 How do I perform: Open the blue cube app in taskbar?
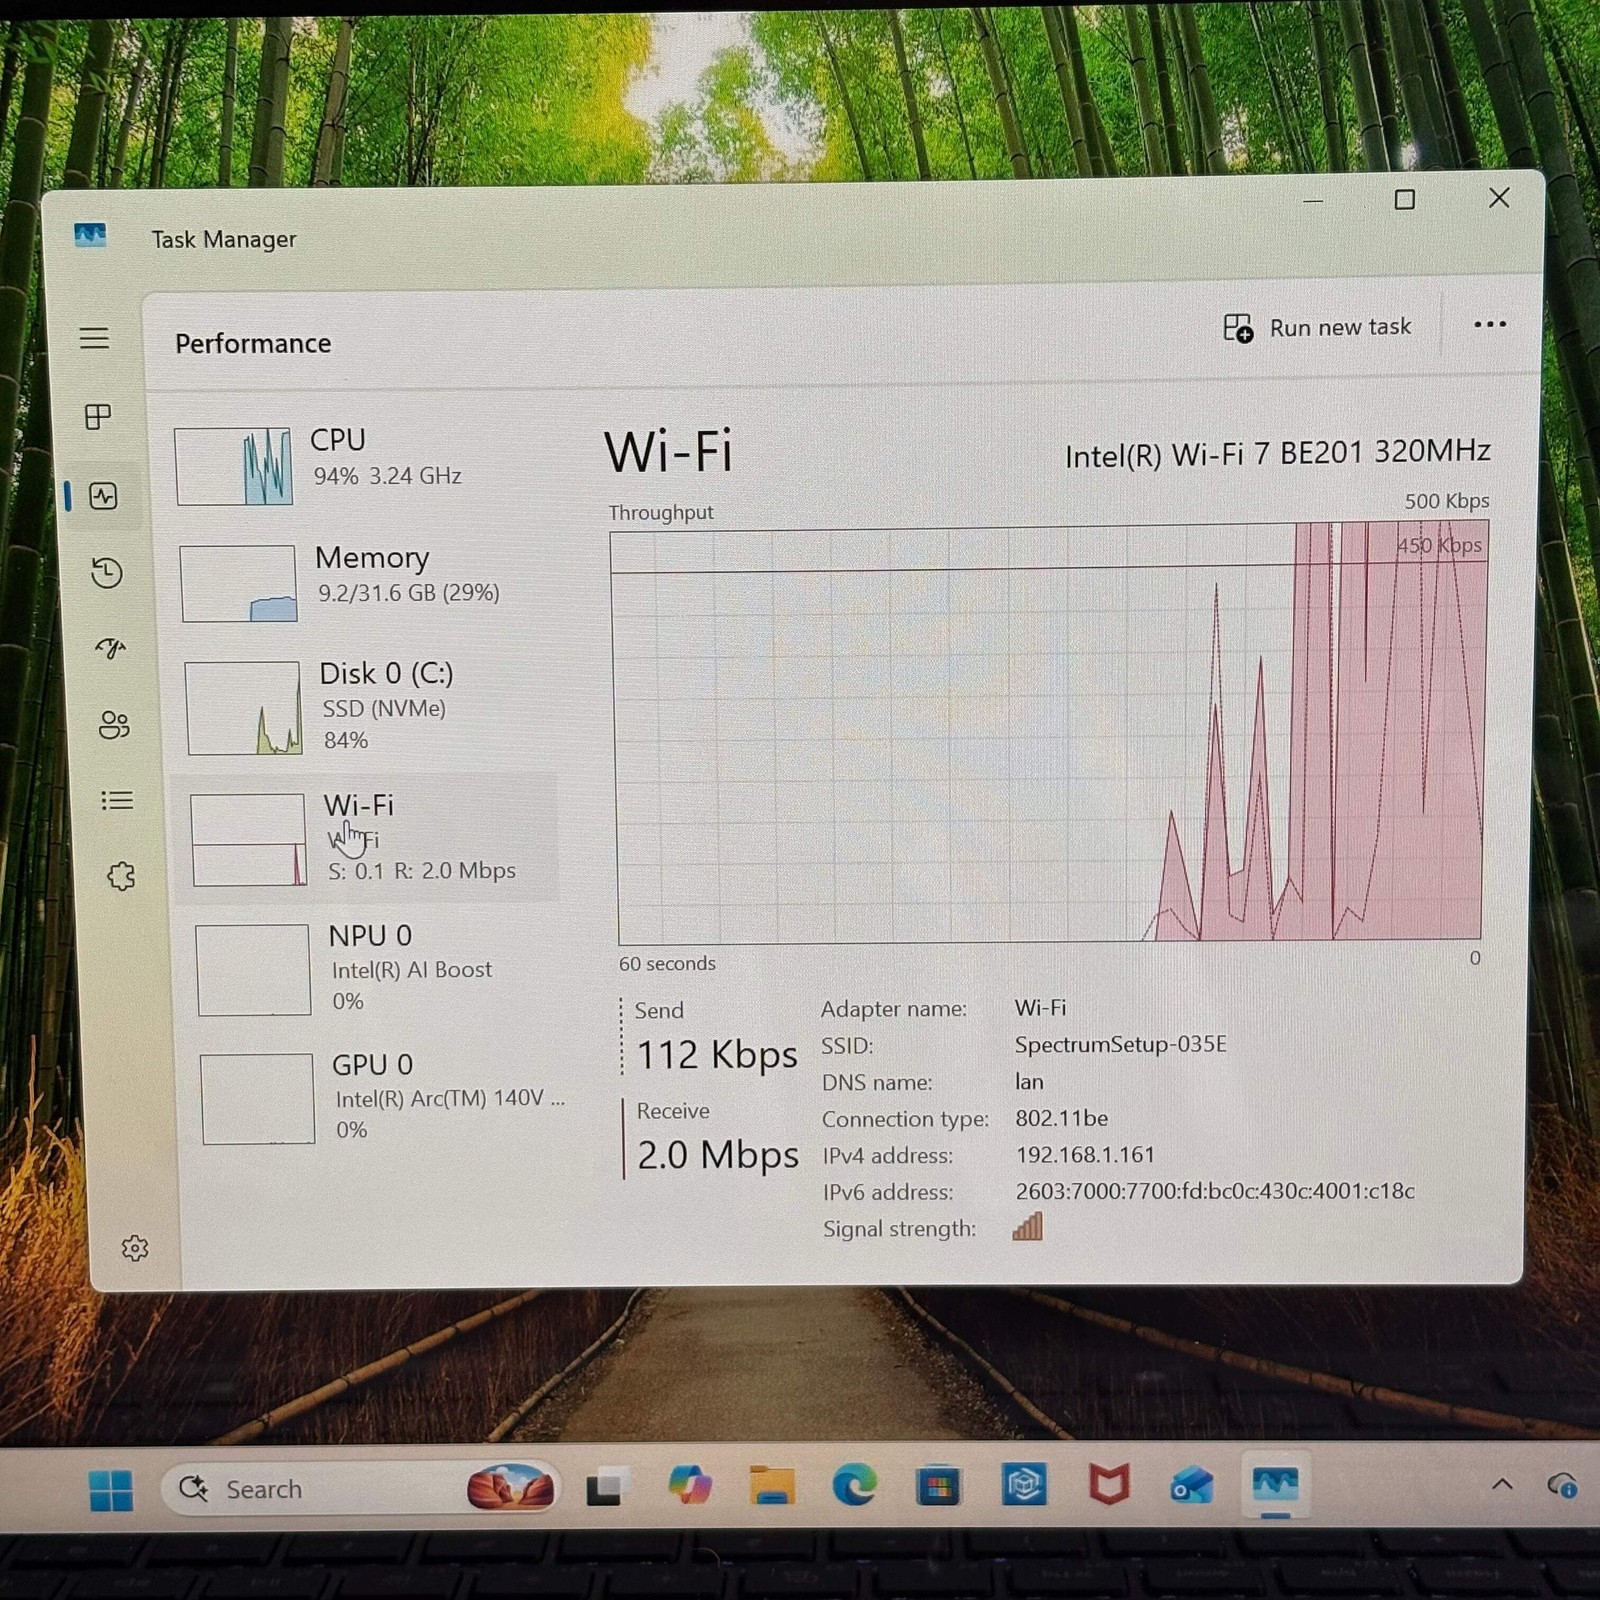pyautogui.click(x=1024, y=1484)
